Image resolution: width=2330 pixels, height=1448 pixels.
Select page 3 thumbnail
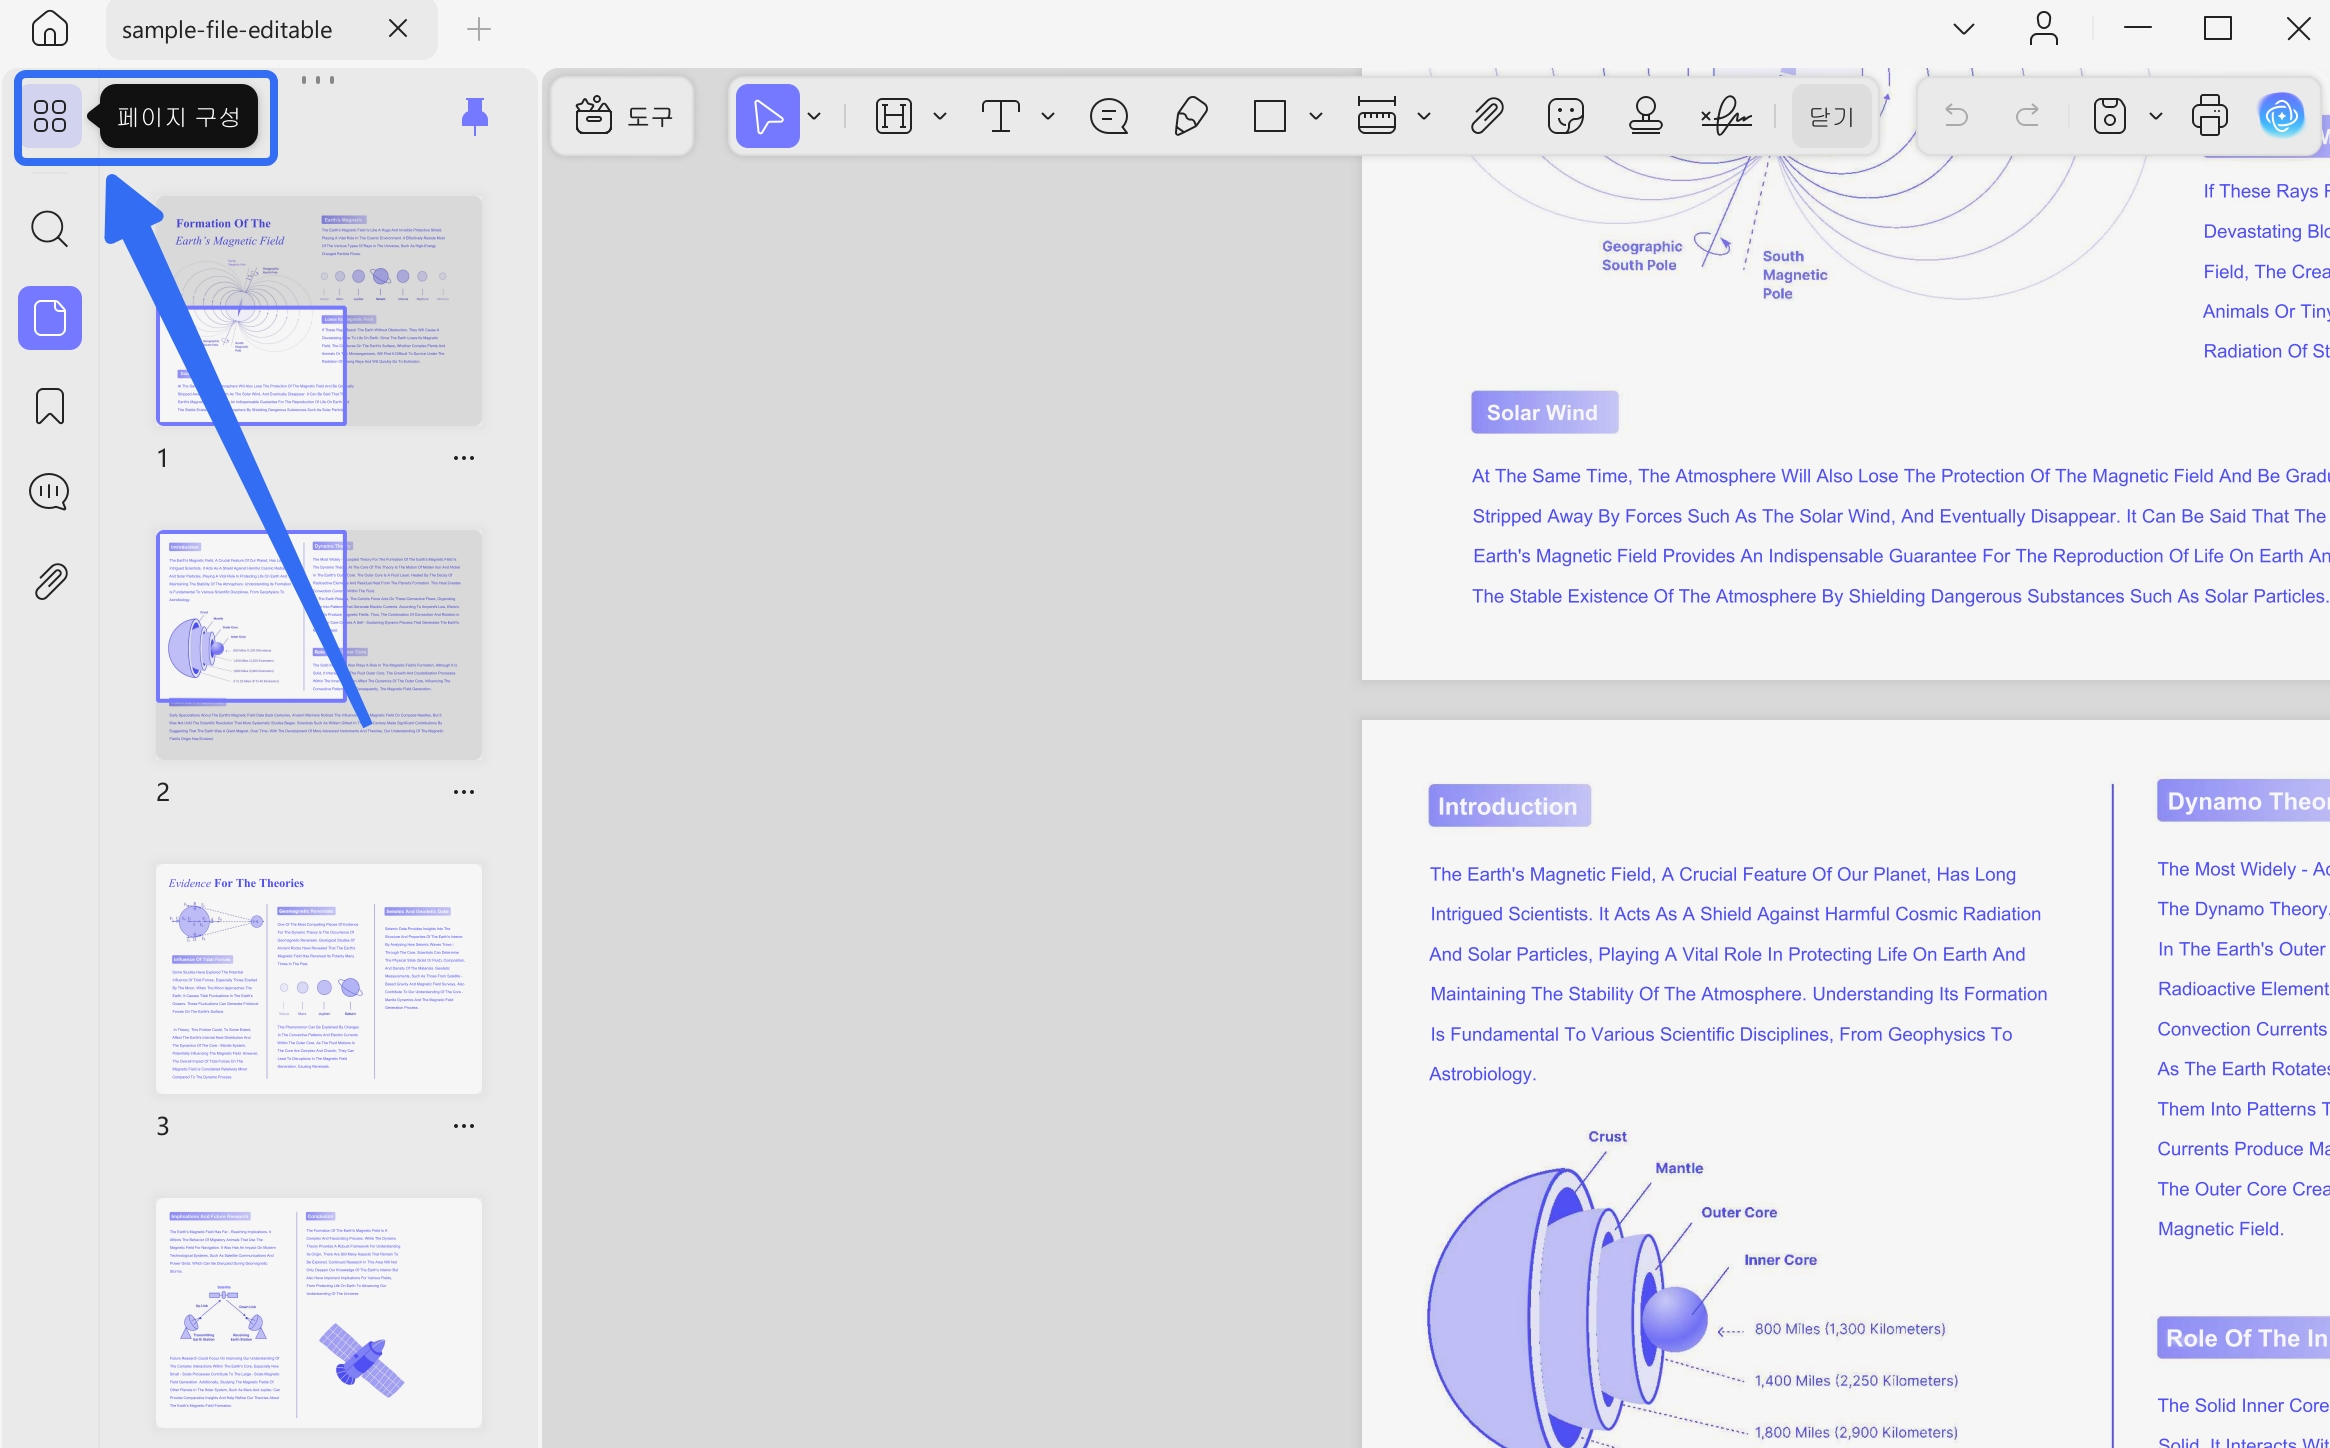click(x=319, y=979)
